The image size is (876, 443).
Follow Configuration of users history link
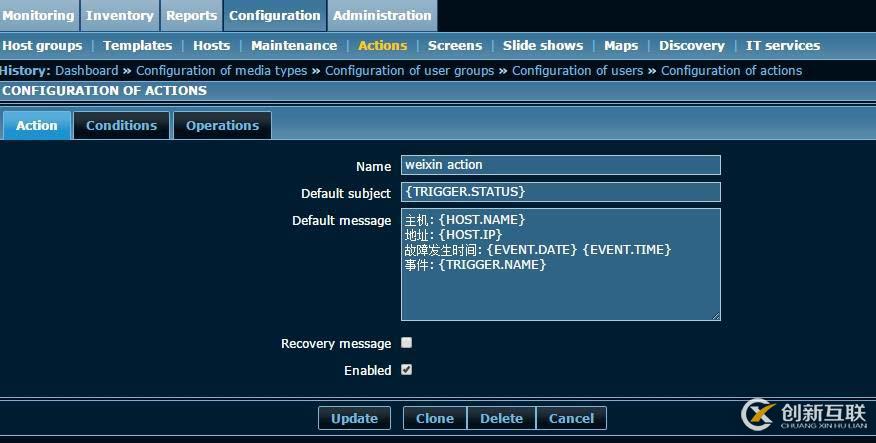pyautogui.click(x=578, y=71)
